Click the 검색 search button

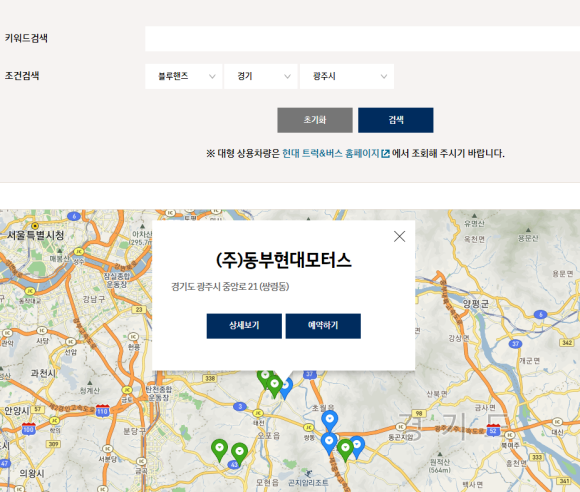395,120
